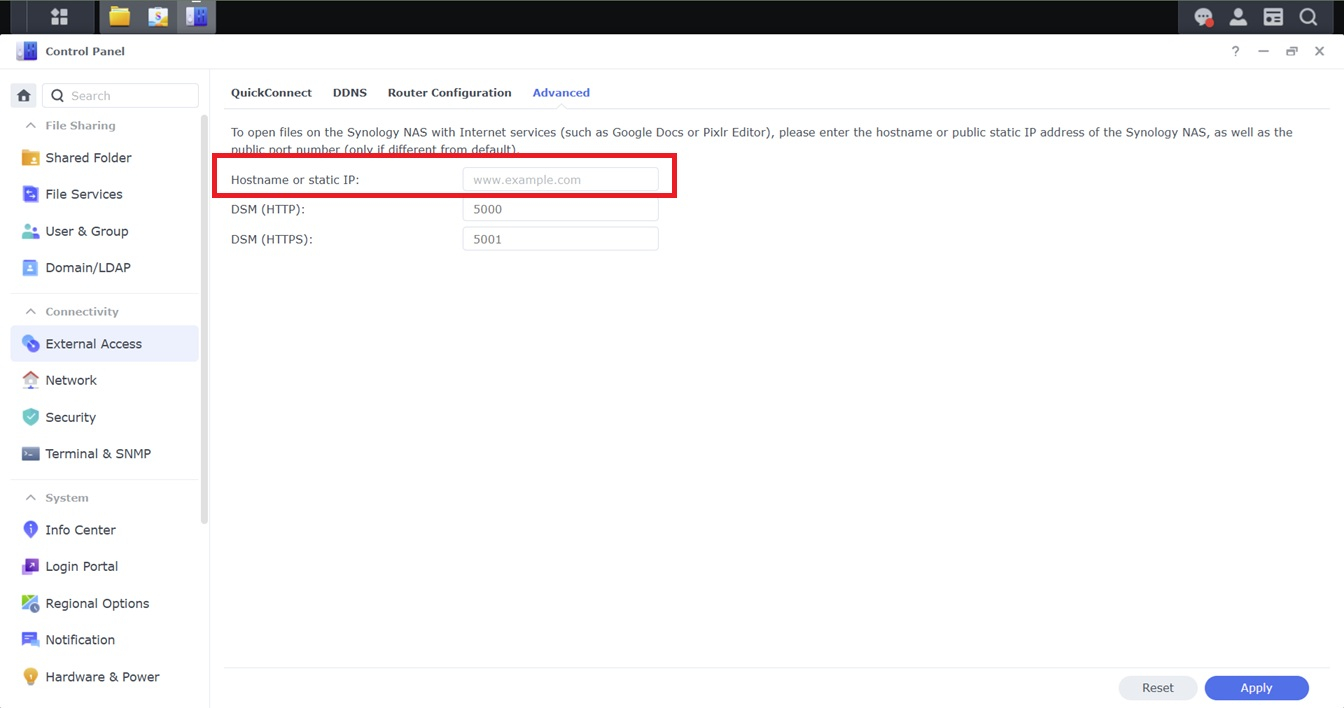Click the File Services icon
Viewport: 1344px width, 708px height.
pyautogui.click(x=30, y=194)
